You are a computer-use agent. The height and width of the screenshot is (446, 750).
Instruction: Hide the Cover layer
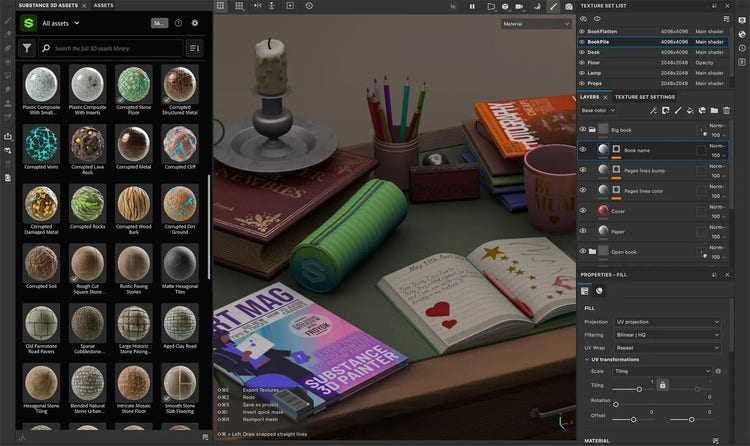coord(584,210)
